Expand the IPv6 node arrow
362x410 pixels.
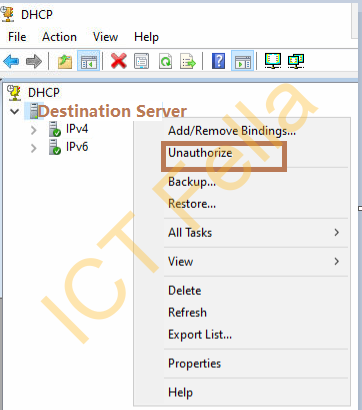click(x=34, y=148)
